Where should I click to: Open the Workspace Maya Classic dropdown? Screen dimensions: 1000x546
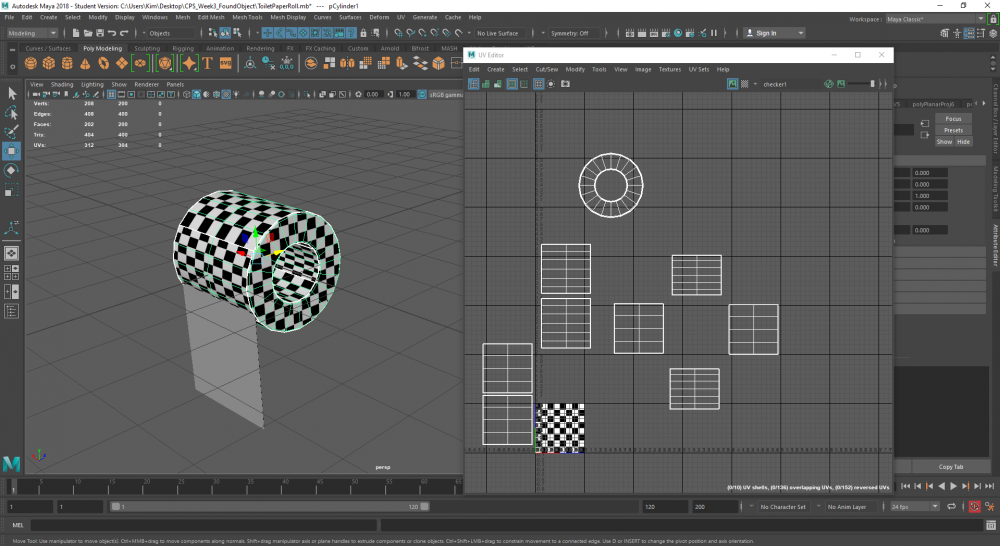pos(935,19)
